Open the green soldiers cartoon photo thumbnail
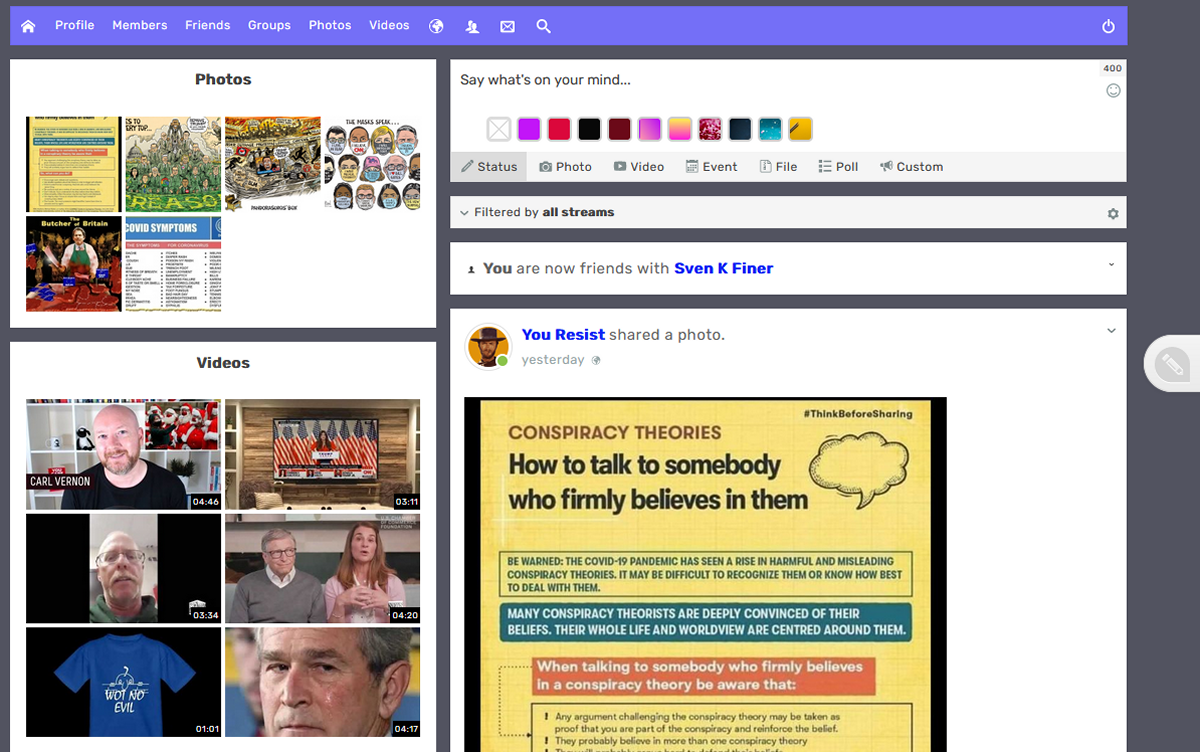Screen dimensions: 1200x752 173,164
